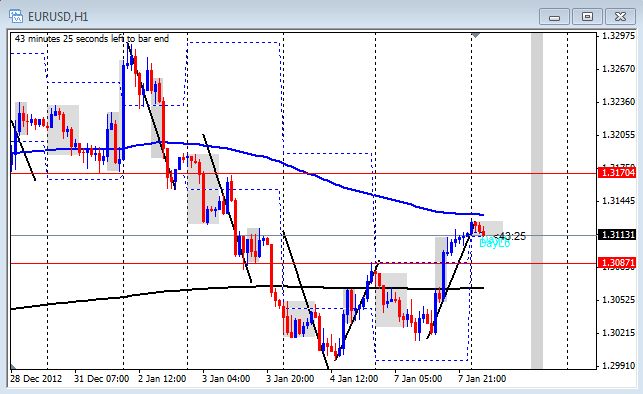The height and width of the screenshot is (394, 643).
Task: Click the 1.30215 price scale value
Action: click(x=618, y=333)
